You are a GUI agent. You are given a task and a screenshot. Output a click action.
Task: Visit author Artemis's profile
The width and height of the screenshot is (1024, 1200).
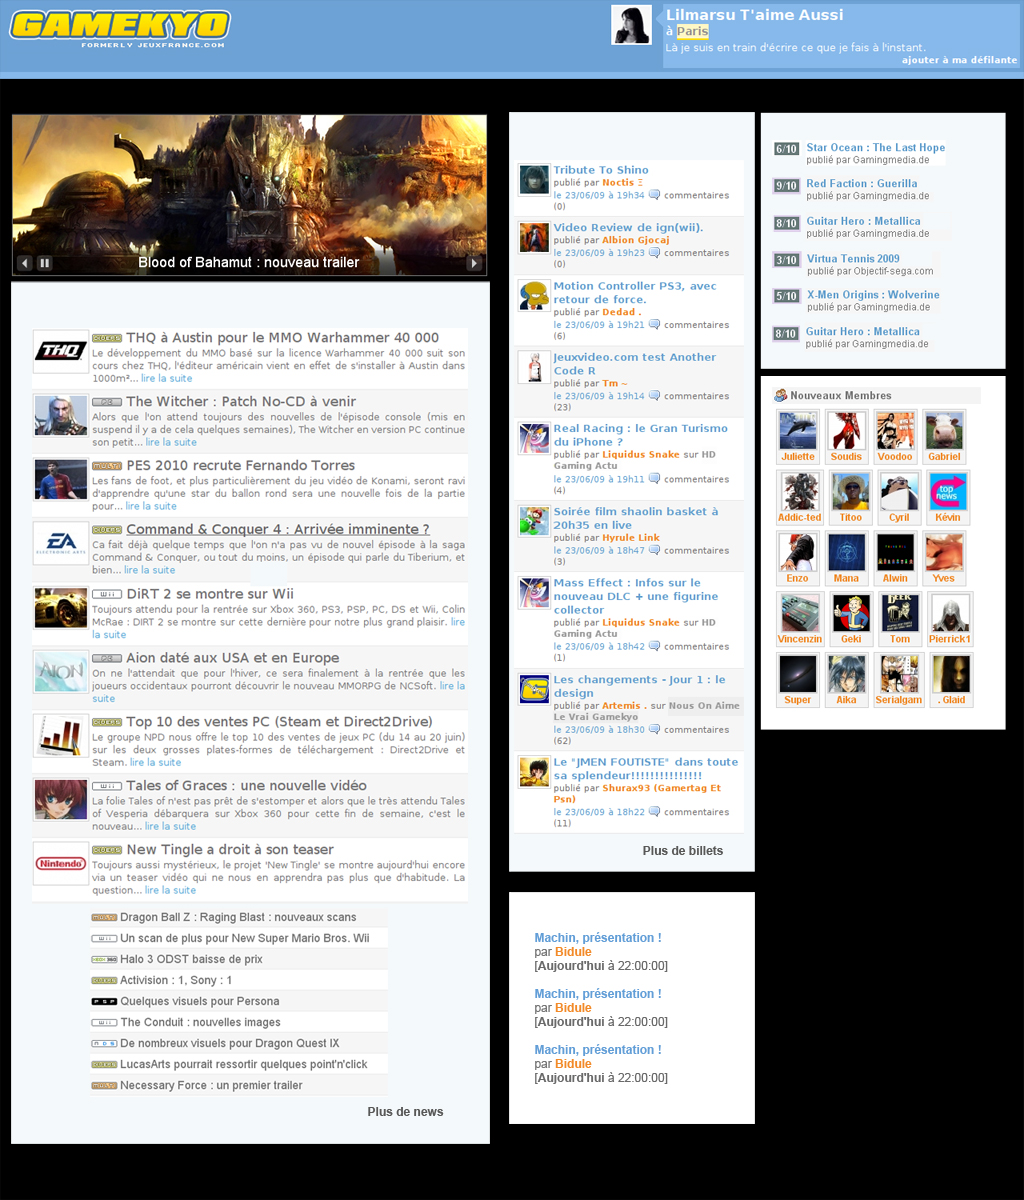pos(621,706)
